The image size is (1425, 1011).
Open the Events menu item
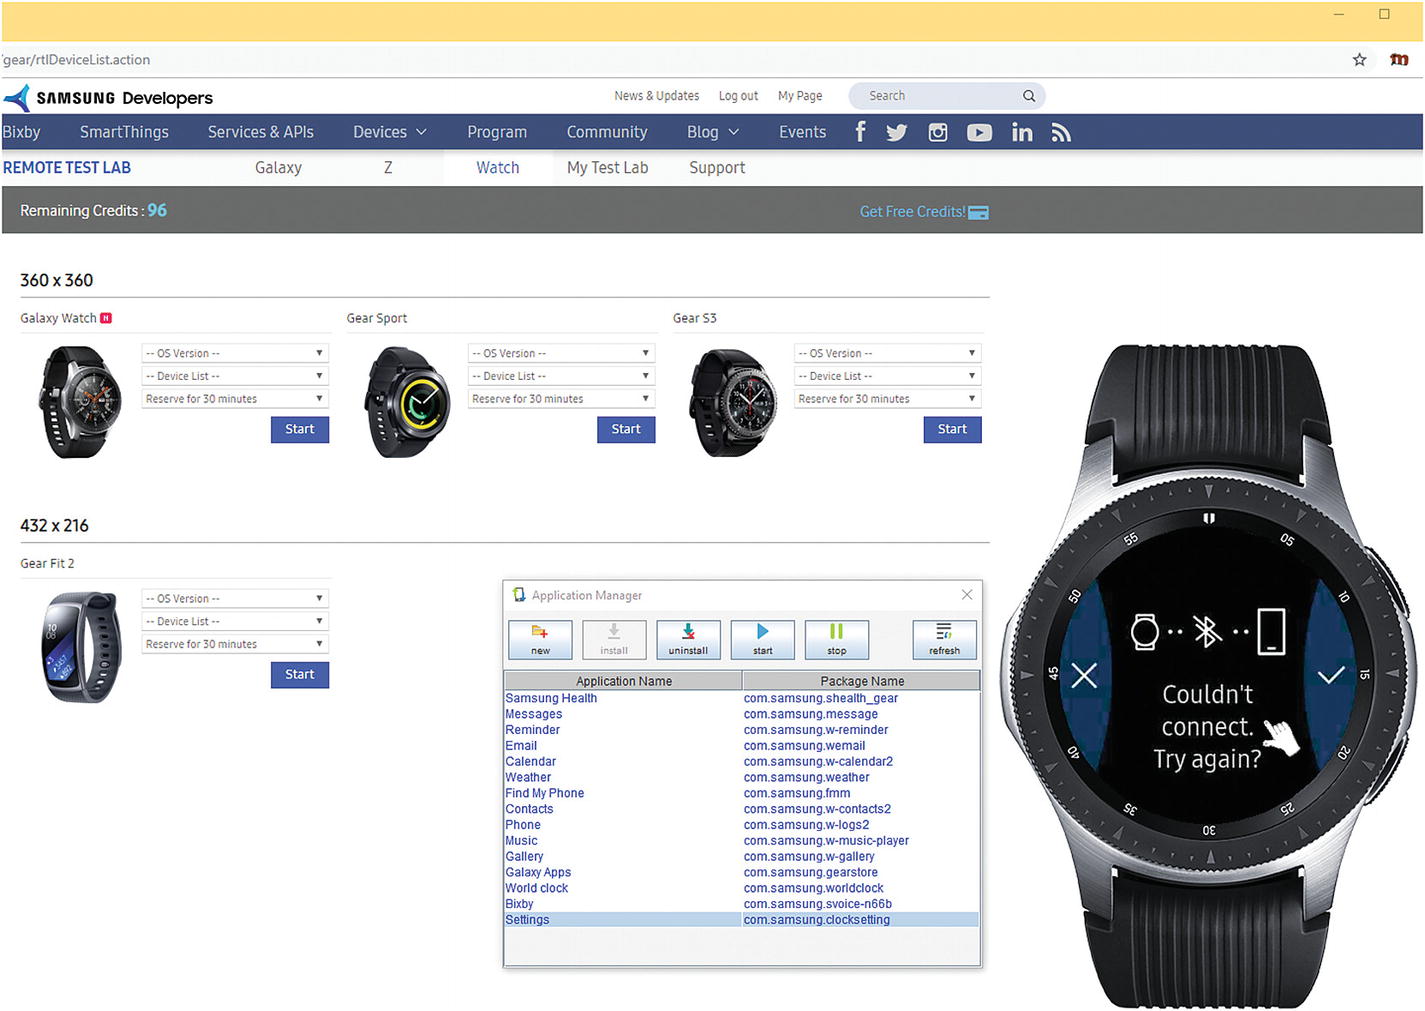point(803,132)
